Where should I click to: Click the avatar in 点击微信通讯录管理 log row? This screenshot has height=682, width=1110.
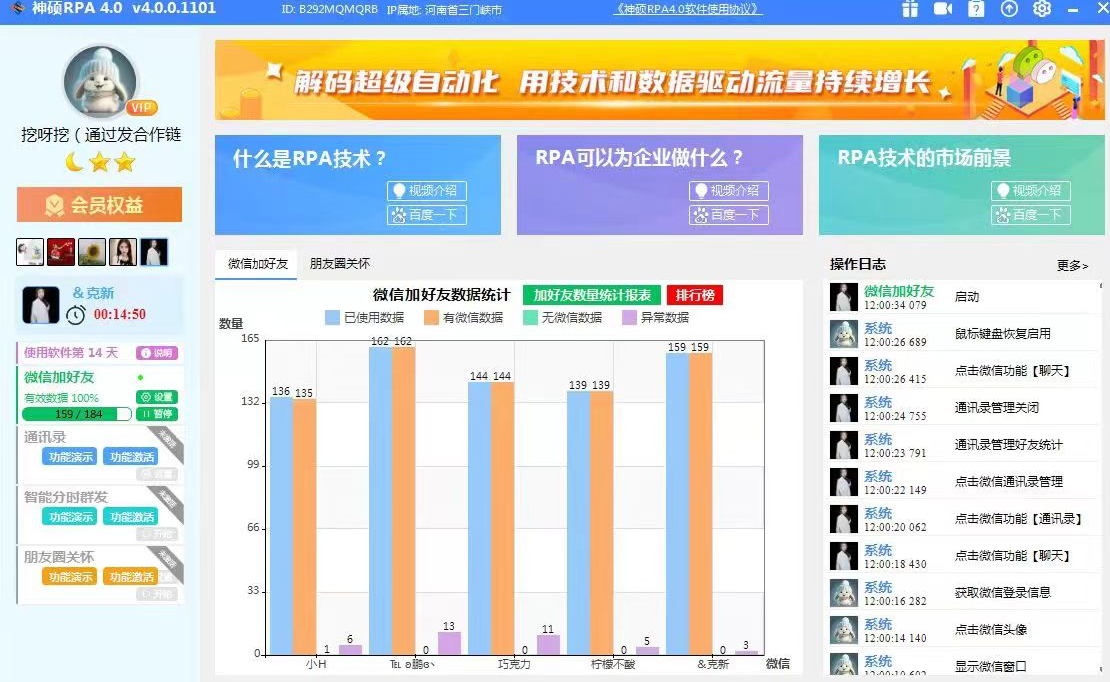[x=844, y=482]
